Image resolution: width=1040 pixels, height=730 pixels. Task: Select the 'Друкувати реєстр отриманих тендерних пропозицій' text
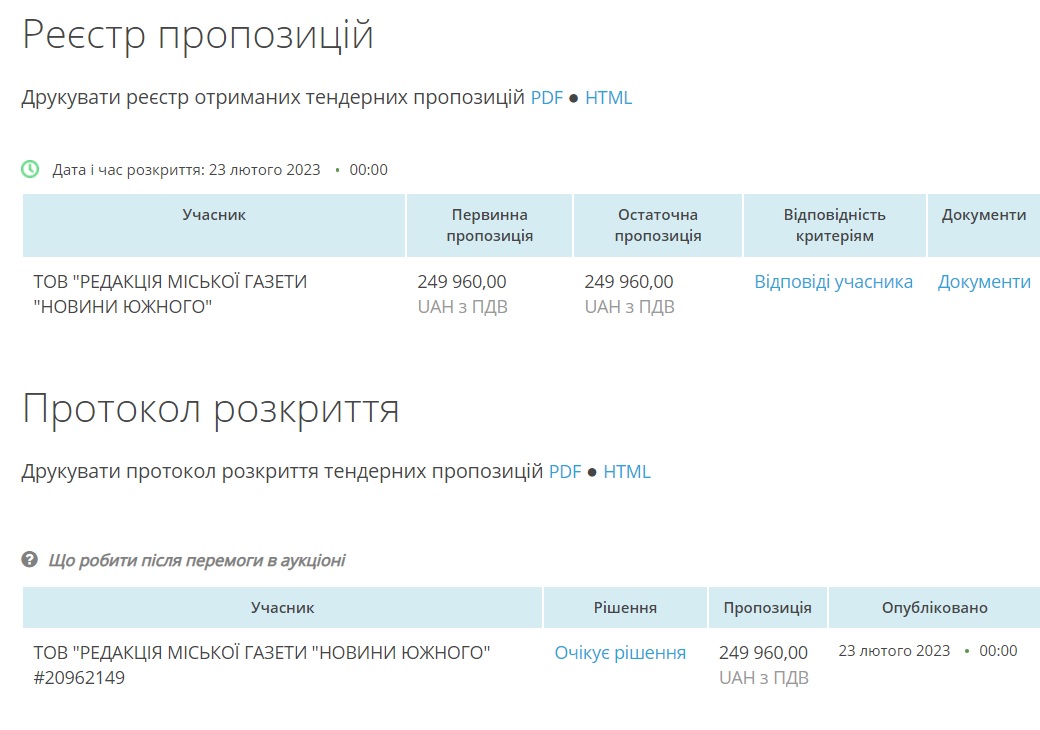coord(273,98)
